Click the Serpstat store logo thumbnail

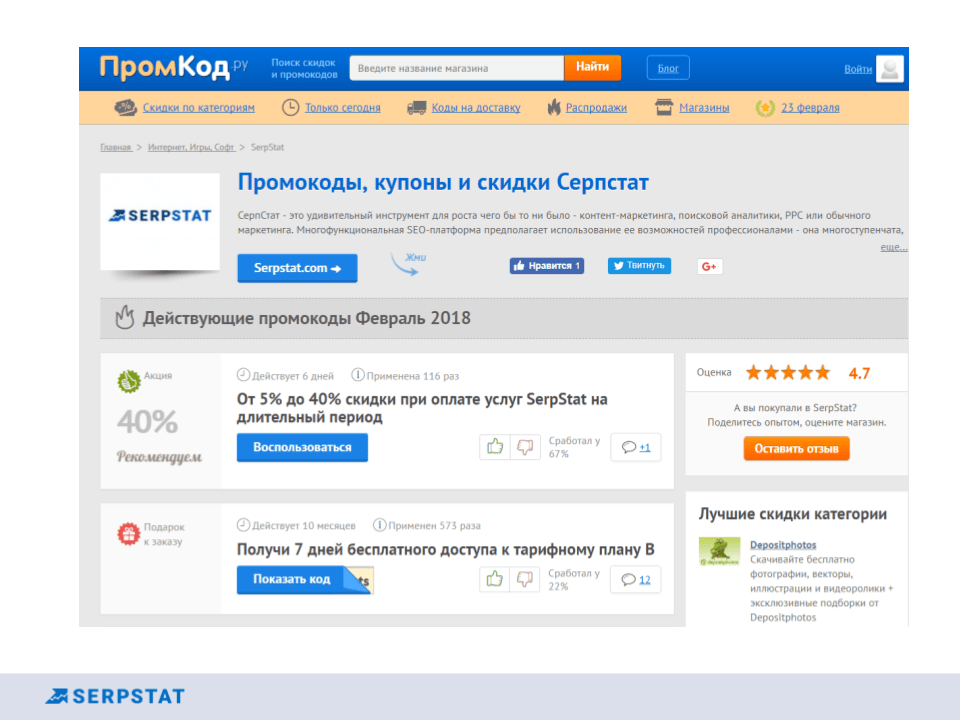pyautogui.click(x=160, y=221)
